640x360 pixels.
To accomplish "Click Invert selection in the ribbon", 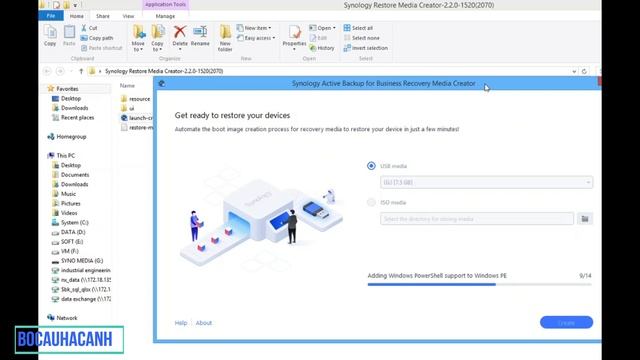I will pyautogui.click(x=365, y=48).
